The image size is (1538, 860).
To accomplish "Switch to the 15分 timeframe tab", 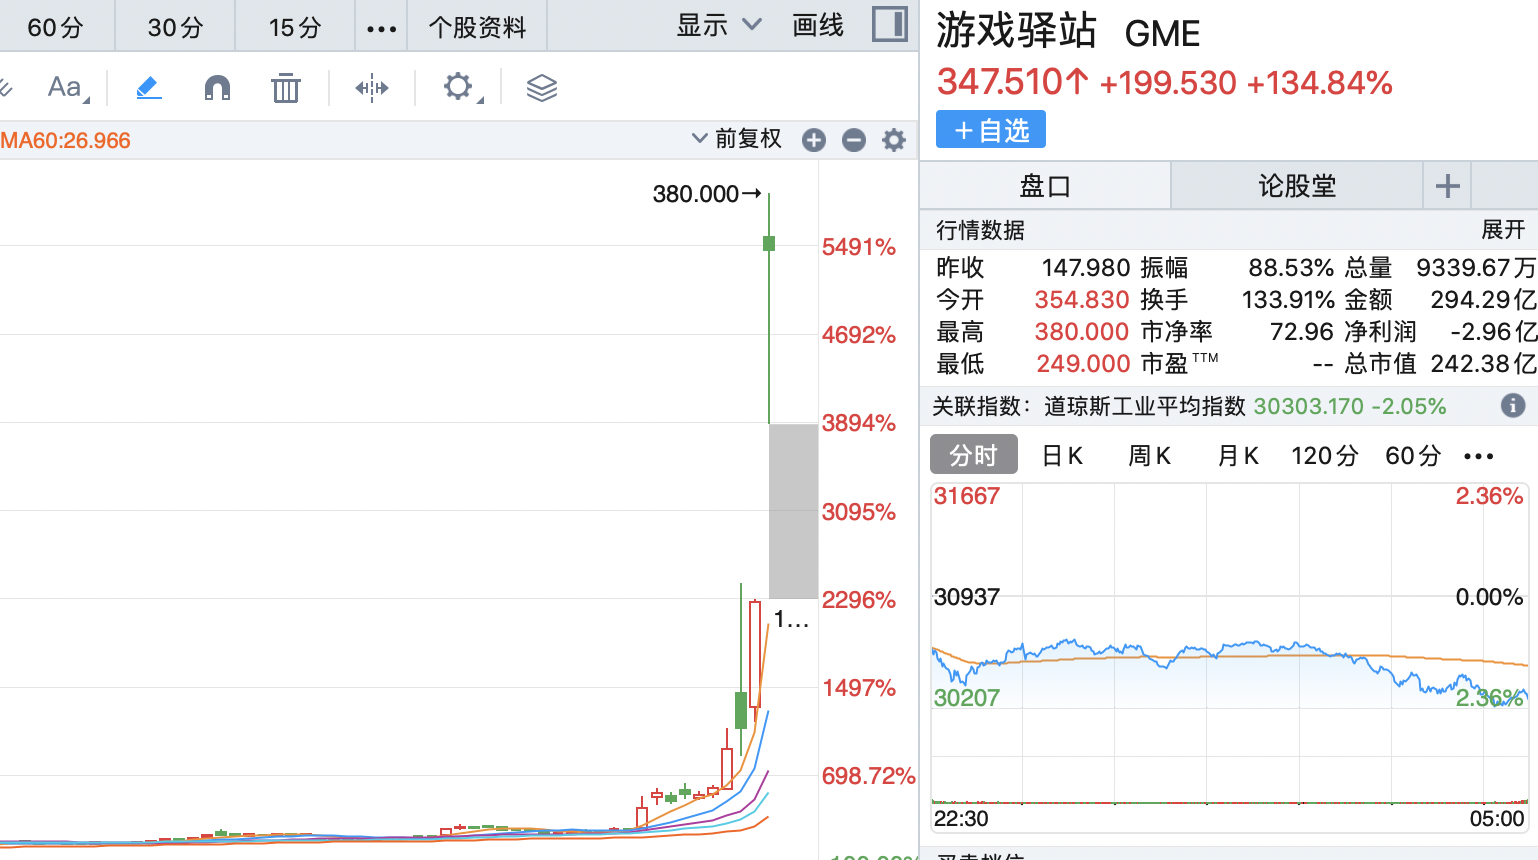I will (x=295, y=27).
